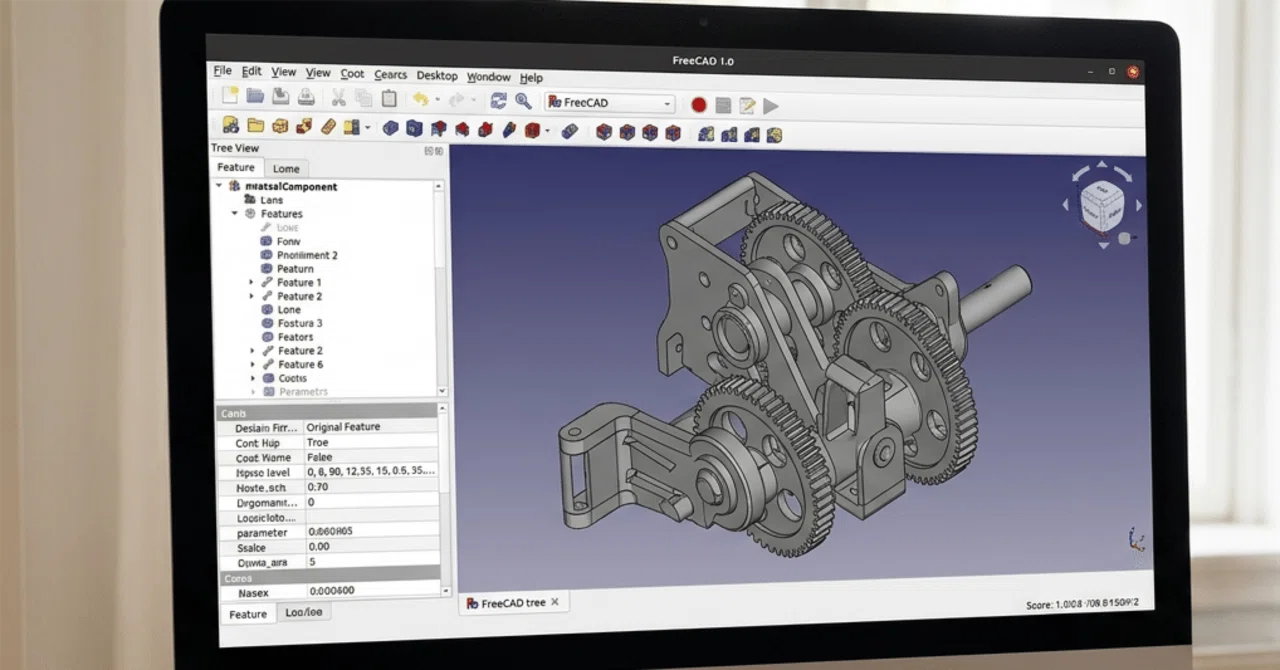Create a new document with the blank page icon
The height and width of the screenshot is (670, 1280).
[x=230, y=97]
